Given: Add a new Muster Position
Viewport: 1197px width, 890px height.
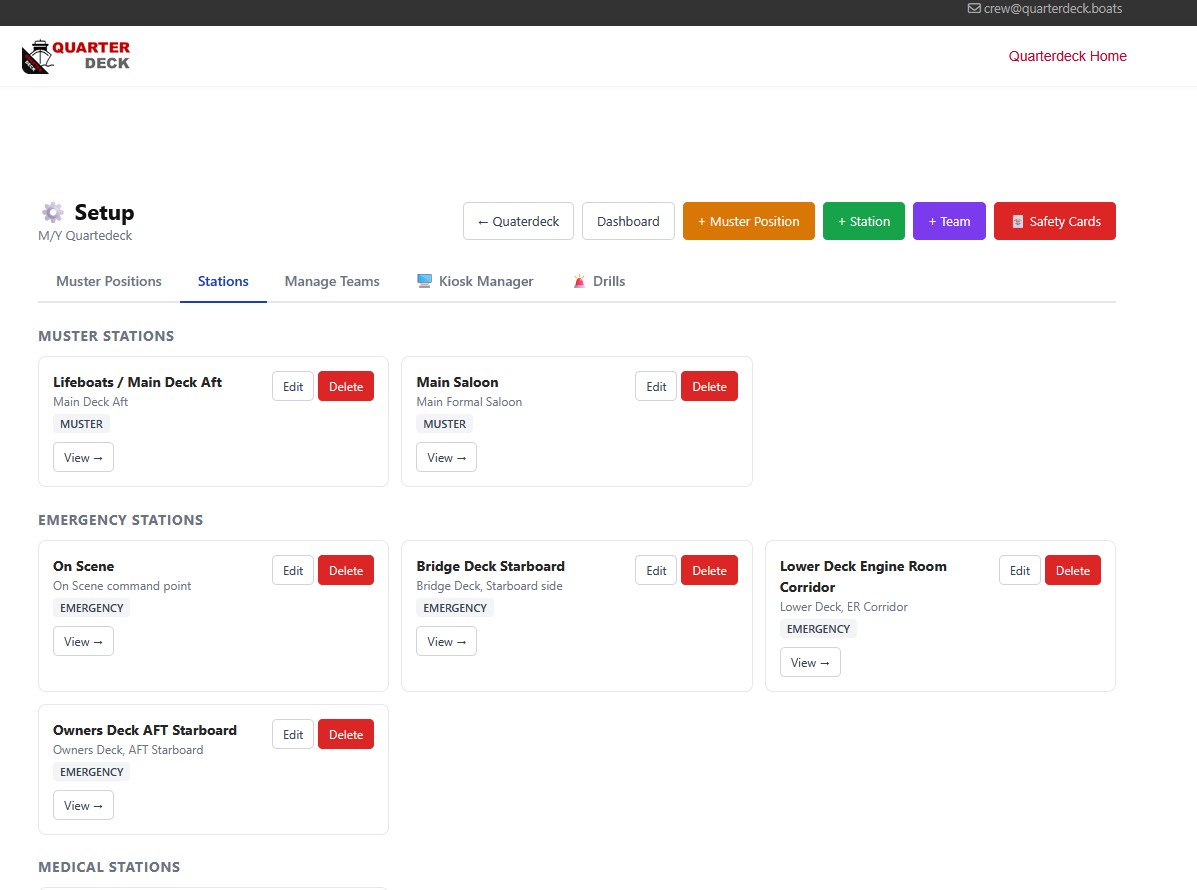Looking at the screenshot, I should [748, 221].
